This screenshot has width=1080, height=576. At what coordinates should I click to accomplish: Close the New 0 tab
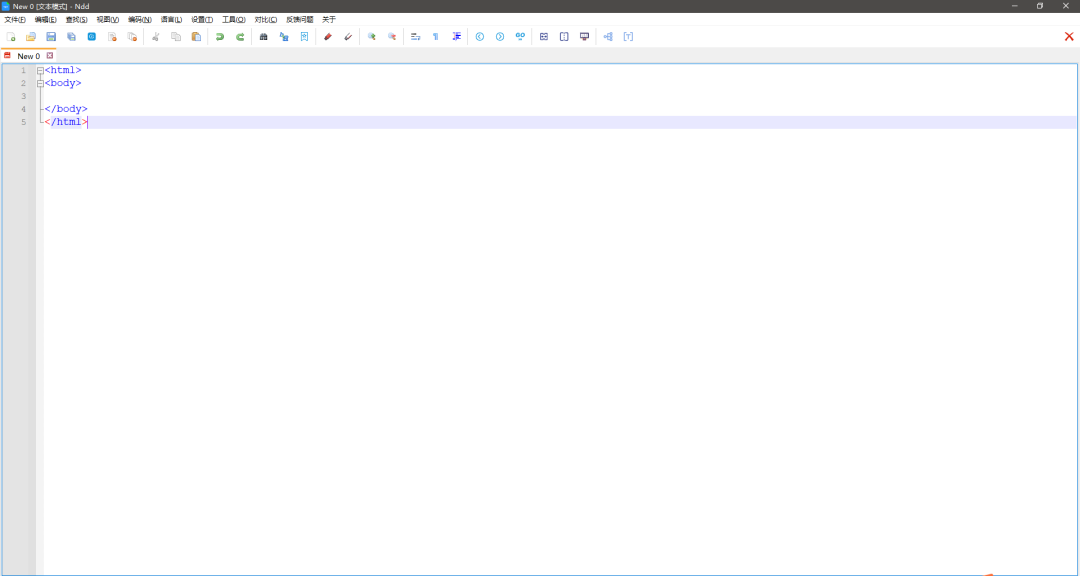coord(50,56)
